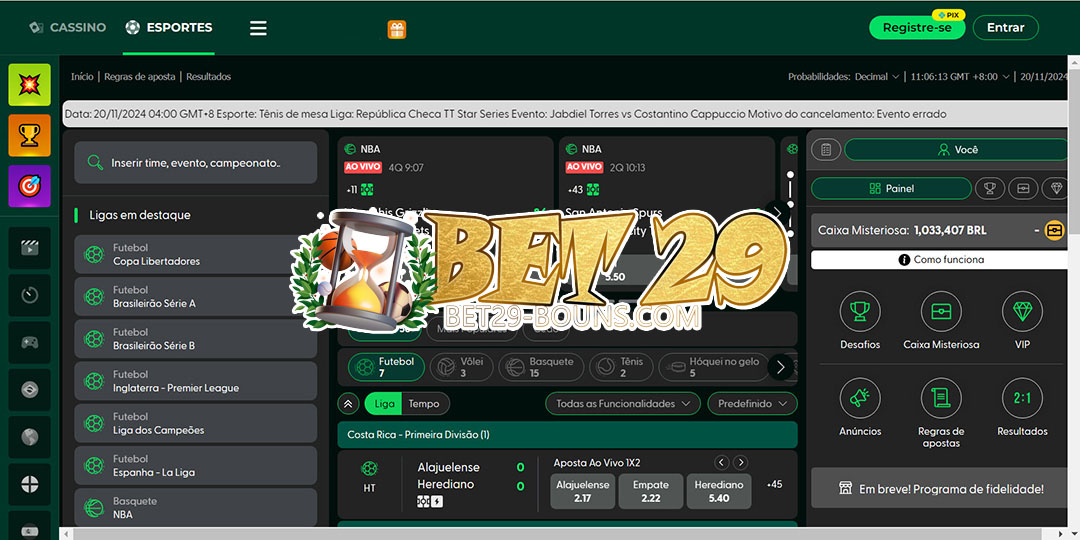
Task: Open the Você tab
Action: tap(957, 149)
